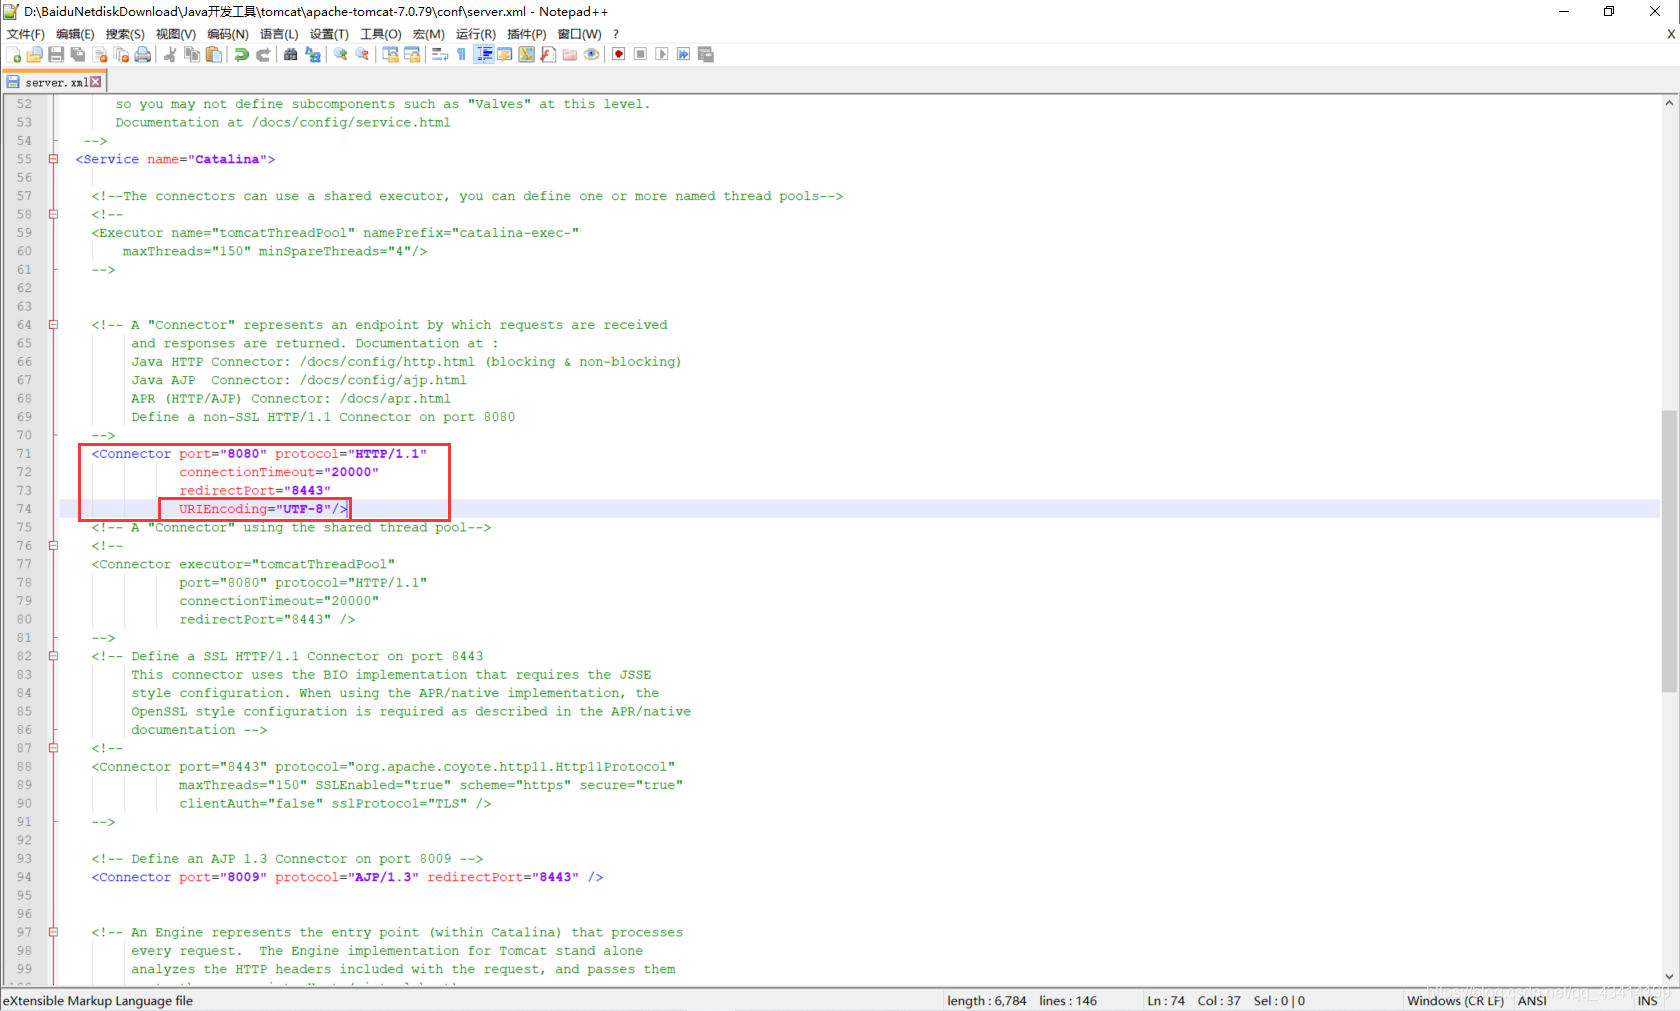Image resolution: width=1680 pixels, height=1011 pixels.
Task: Save the current file via toolbar
Action: 56,54
